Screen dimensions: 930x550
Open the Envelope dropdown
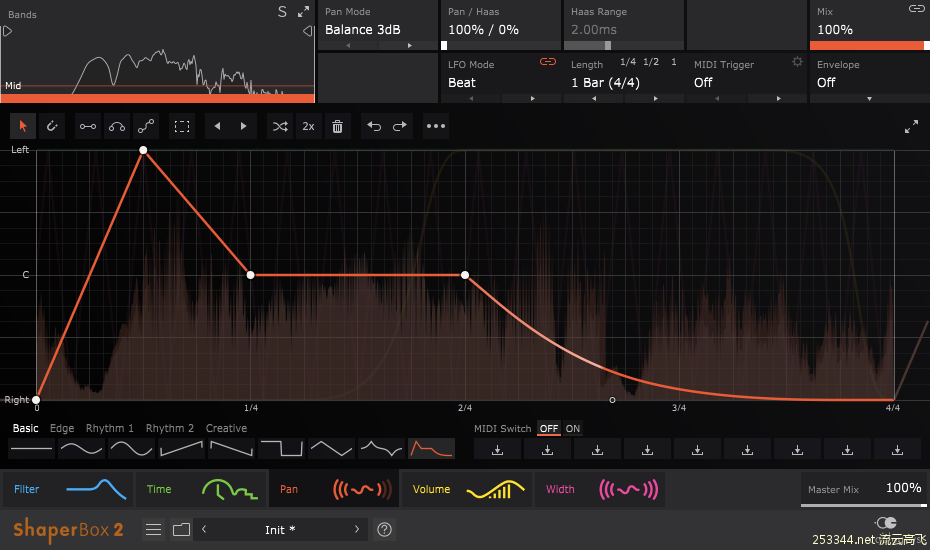(869, 98)
